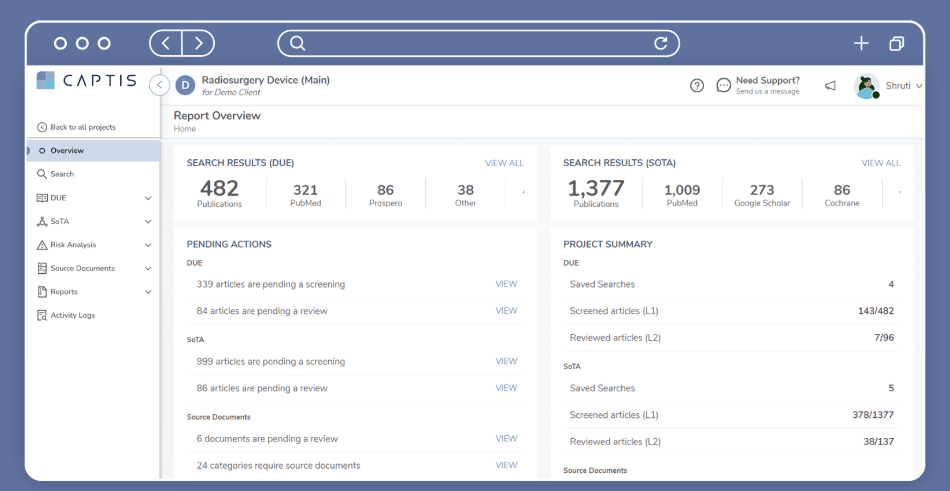Expand the DUE sidebar section chevron
950x491 pixels.
point(148,198)
